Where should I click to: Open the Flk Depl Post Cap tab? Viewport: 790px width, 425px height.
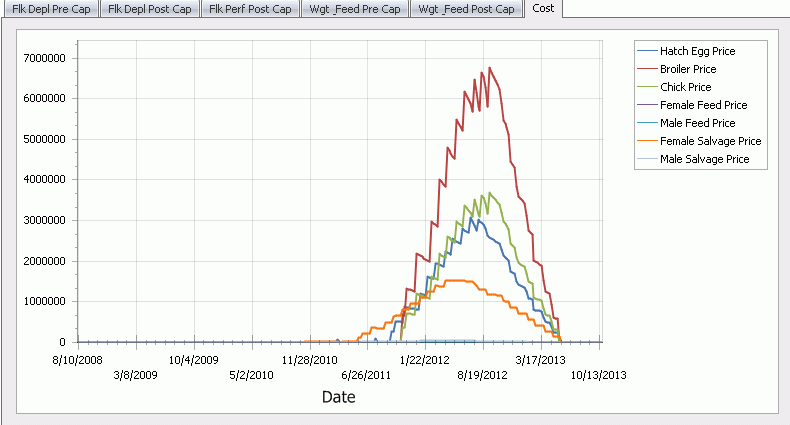[x=151, y=9]
